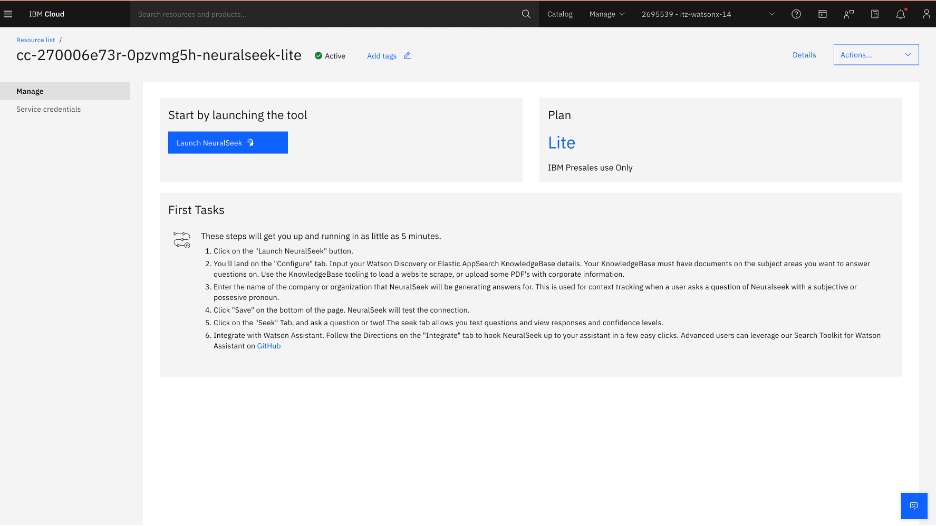Screen dimensions: 936x526
Task: Click the Launch NeuralSeek button
Action: 227,143
